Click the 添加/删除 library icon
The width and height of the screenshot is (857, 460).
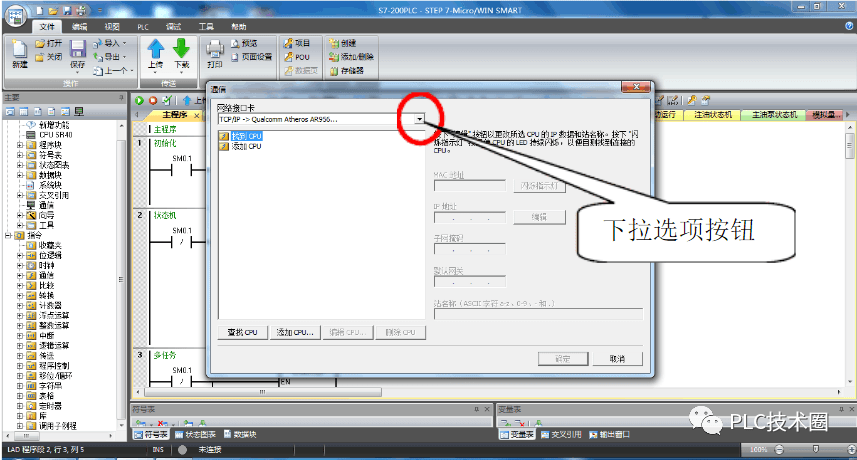click(334, 57)
